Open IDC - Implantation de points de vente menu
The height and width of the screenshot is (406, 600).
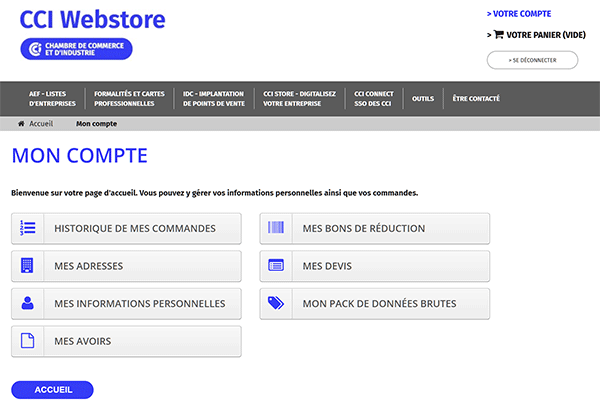(214, 99)
